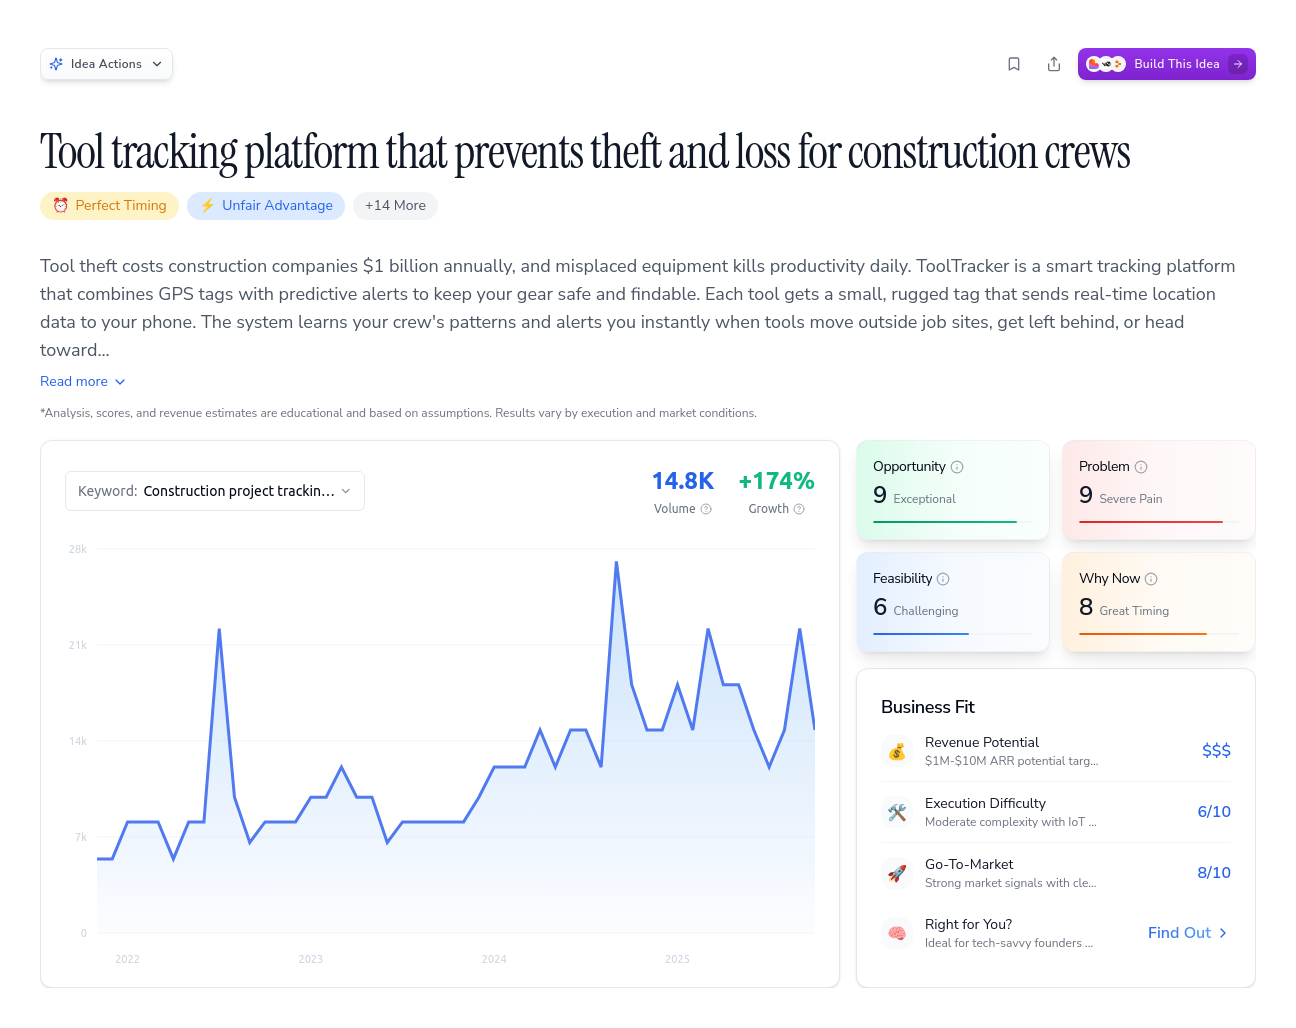Select the Perfect Timing tag

109,205
